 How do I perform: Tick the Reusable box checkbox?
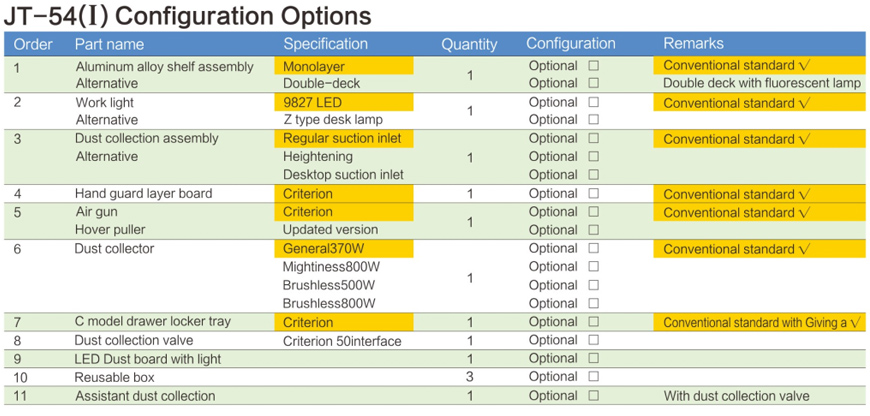pos(594,377)
